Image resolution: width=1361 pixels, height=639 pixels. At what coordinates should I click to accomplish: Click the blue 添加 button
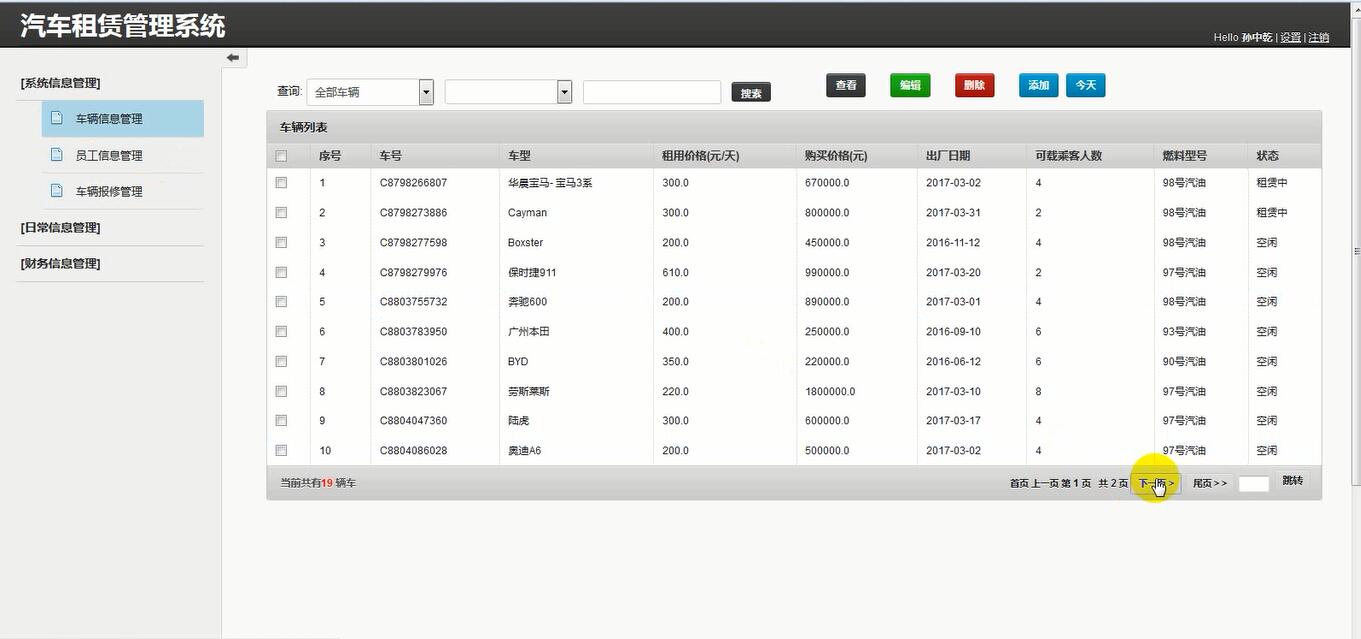1038,85
